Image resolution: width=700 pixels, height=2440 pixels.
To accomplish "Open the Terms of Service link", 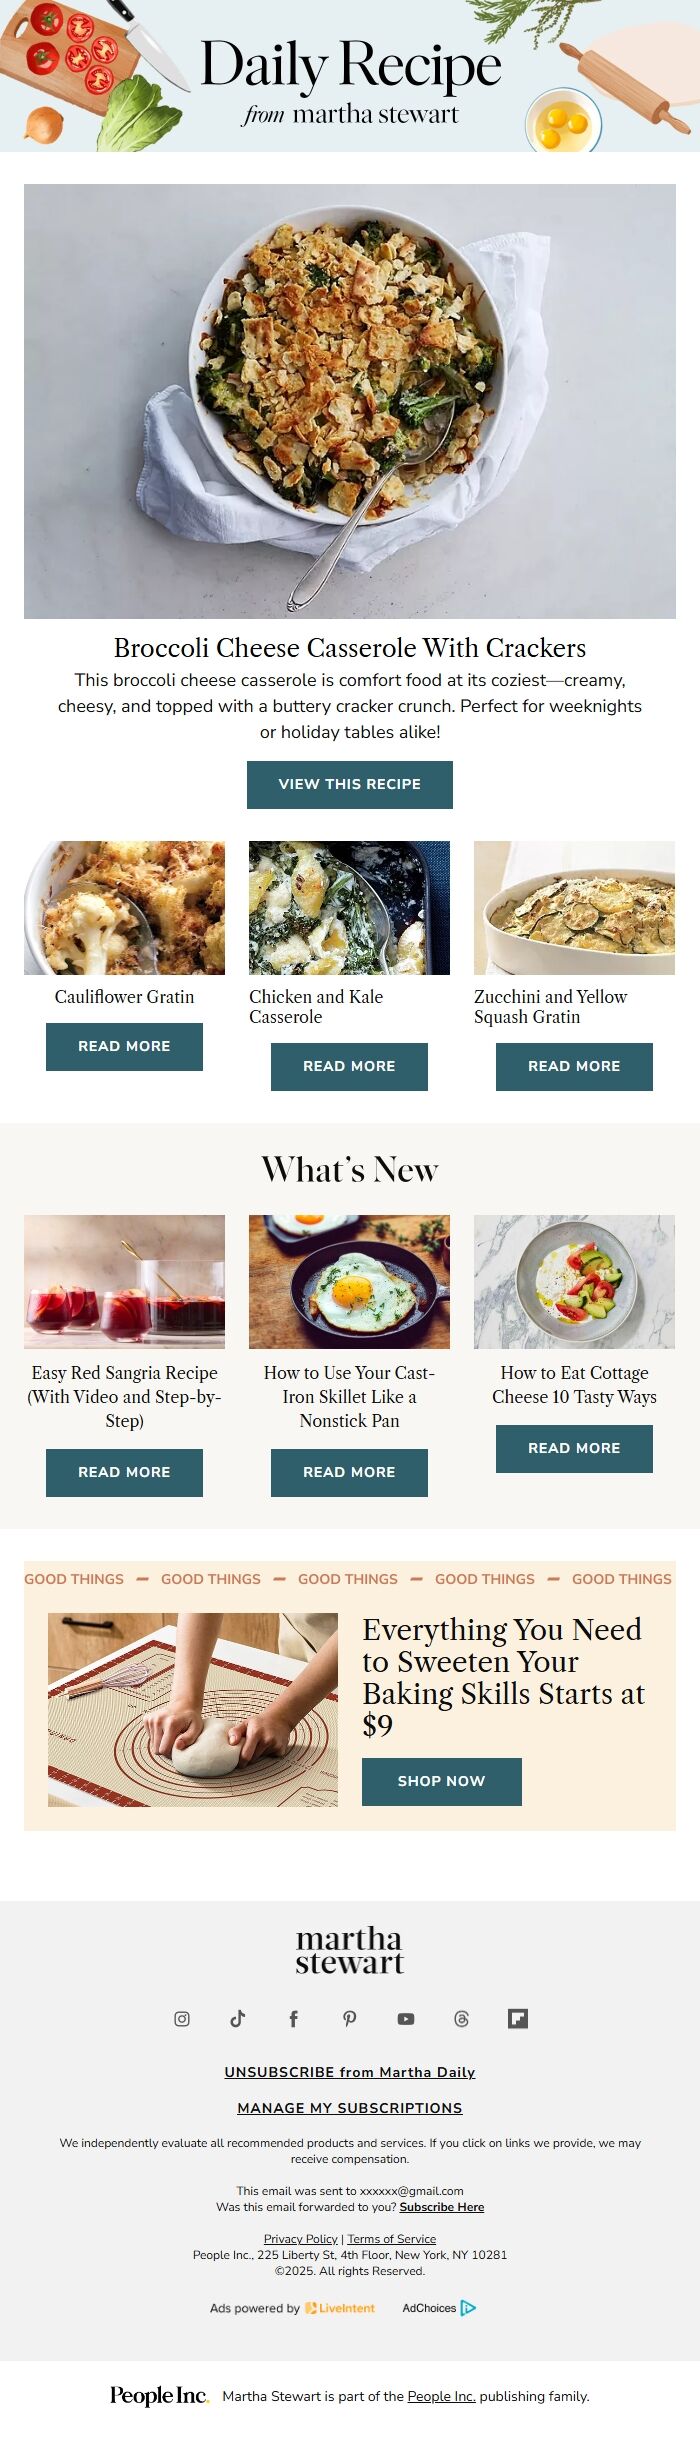I will (x=392, y=2239).
